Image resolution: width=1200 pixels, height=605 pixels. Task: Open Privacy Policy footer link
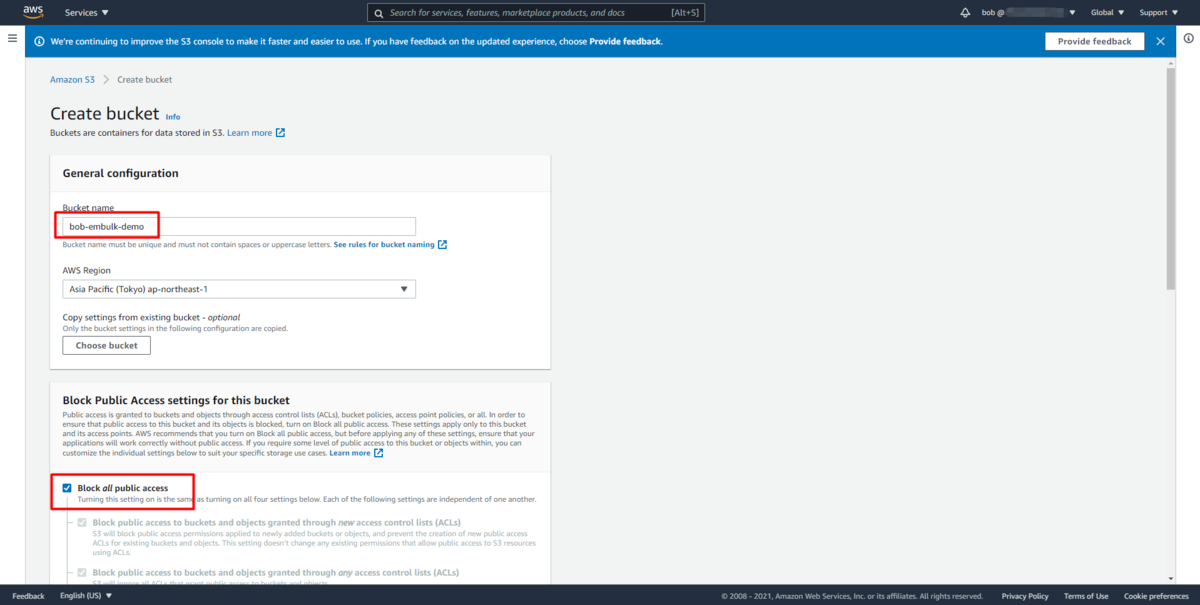click(1025, 596)
